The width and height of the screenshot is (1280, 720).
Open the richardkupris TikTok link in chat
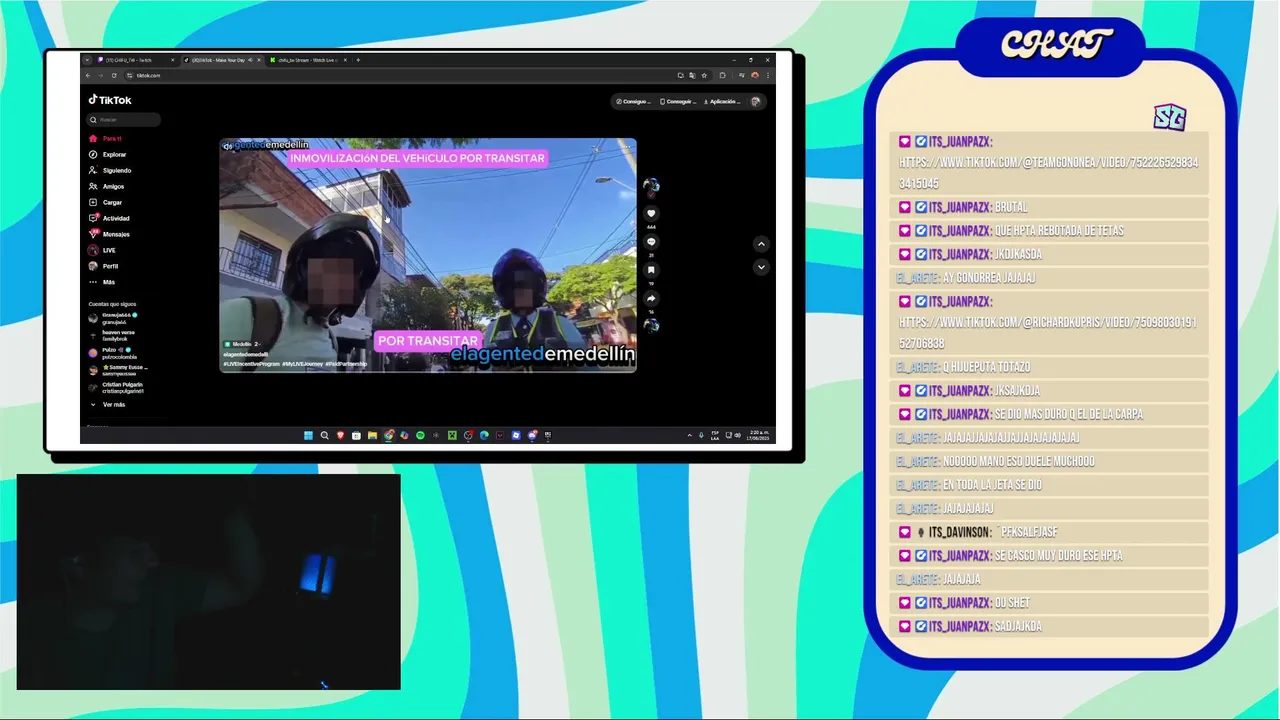click(1048, 333)
